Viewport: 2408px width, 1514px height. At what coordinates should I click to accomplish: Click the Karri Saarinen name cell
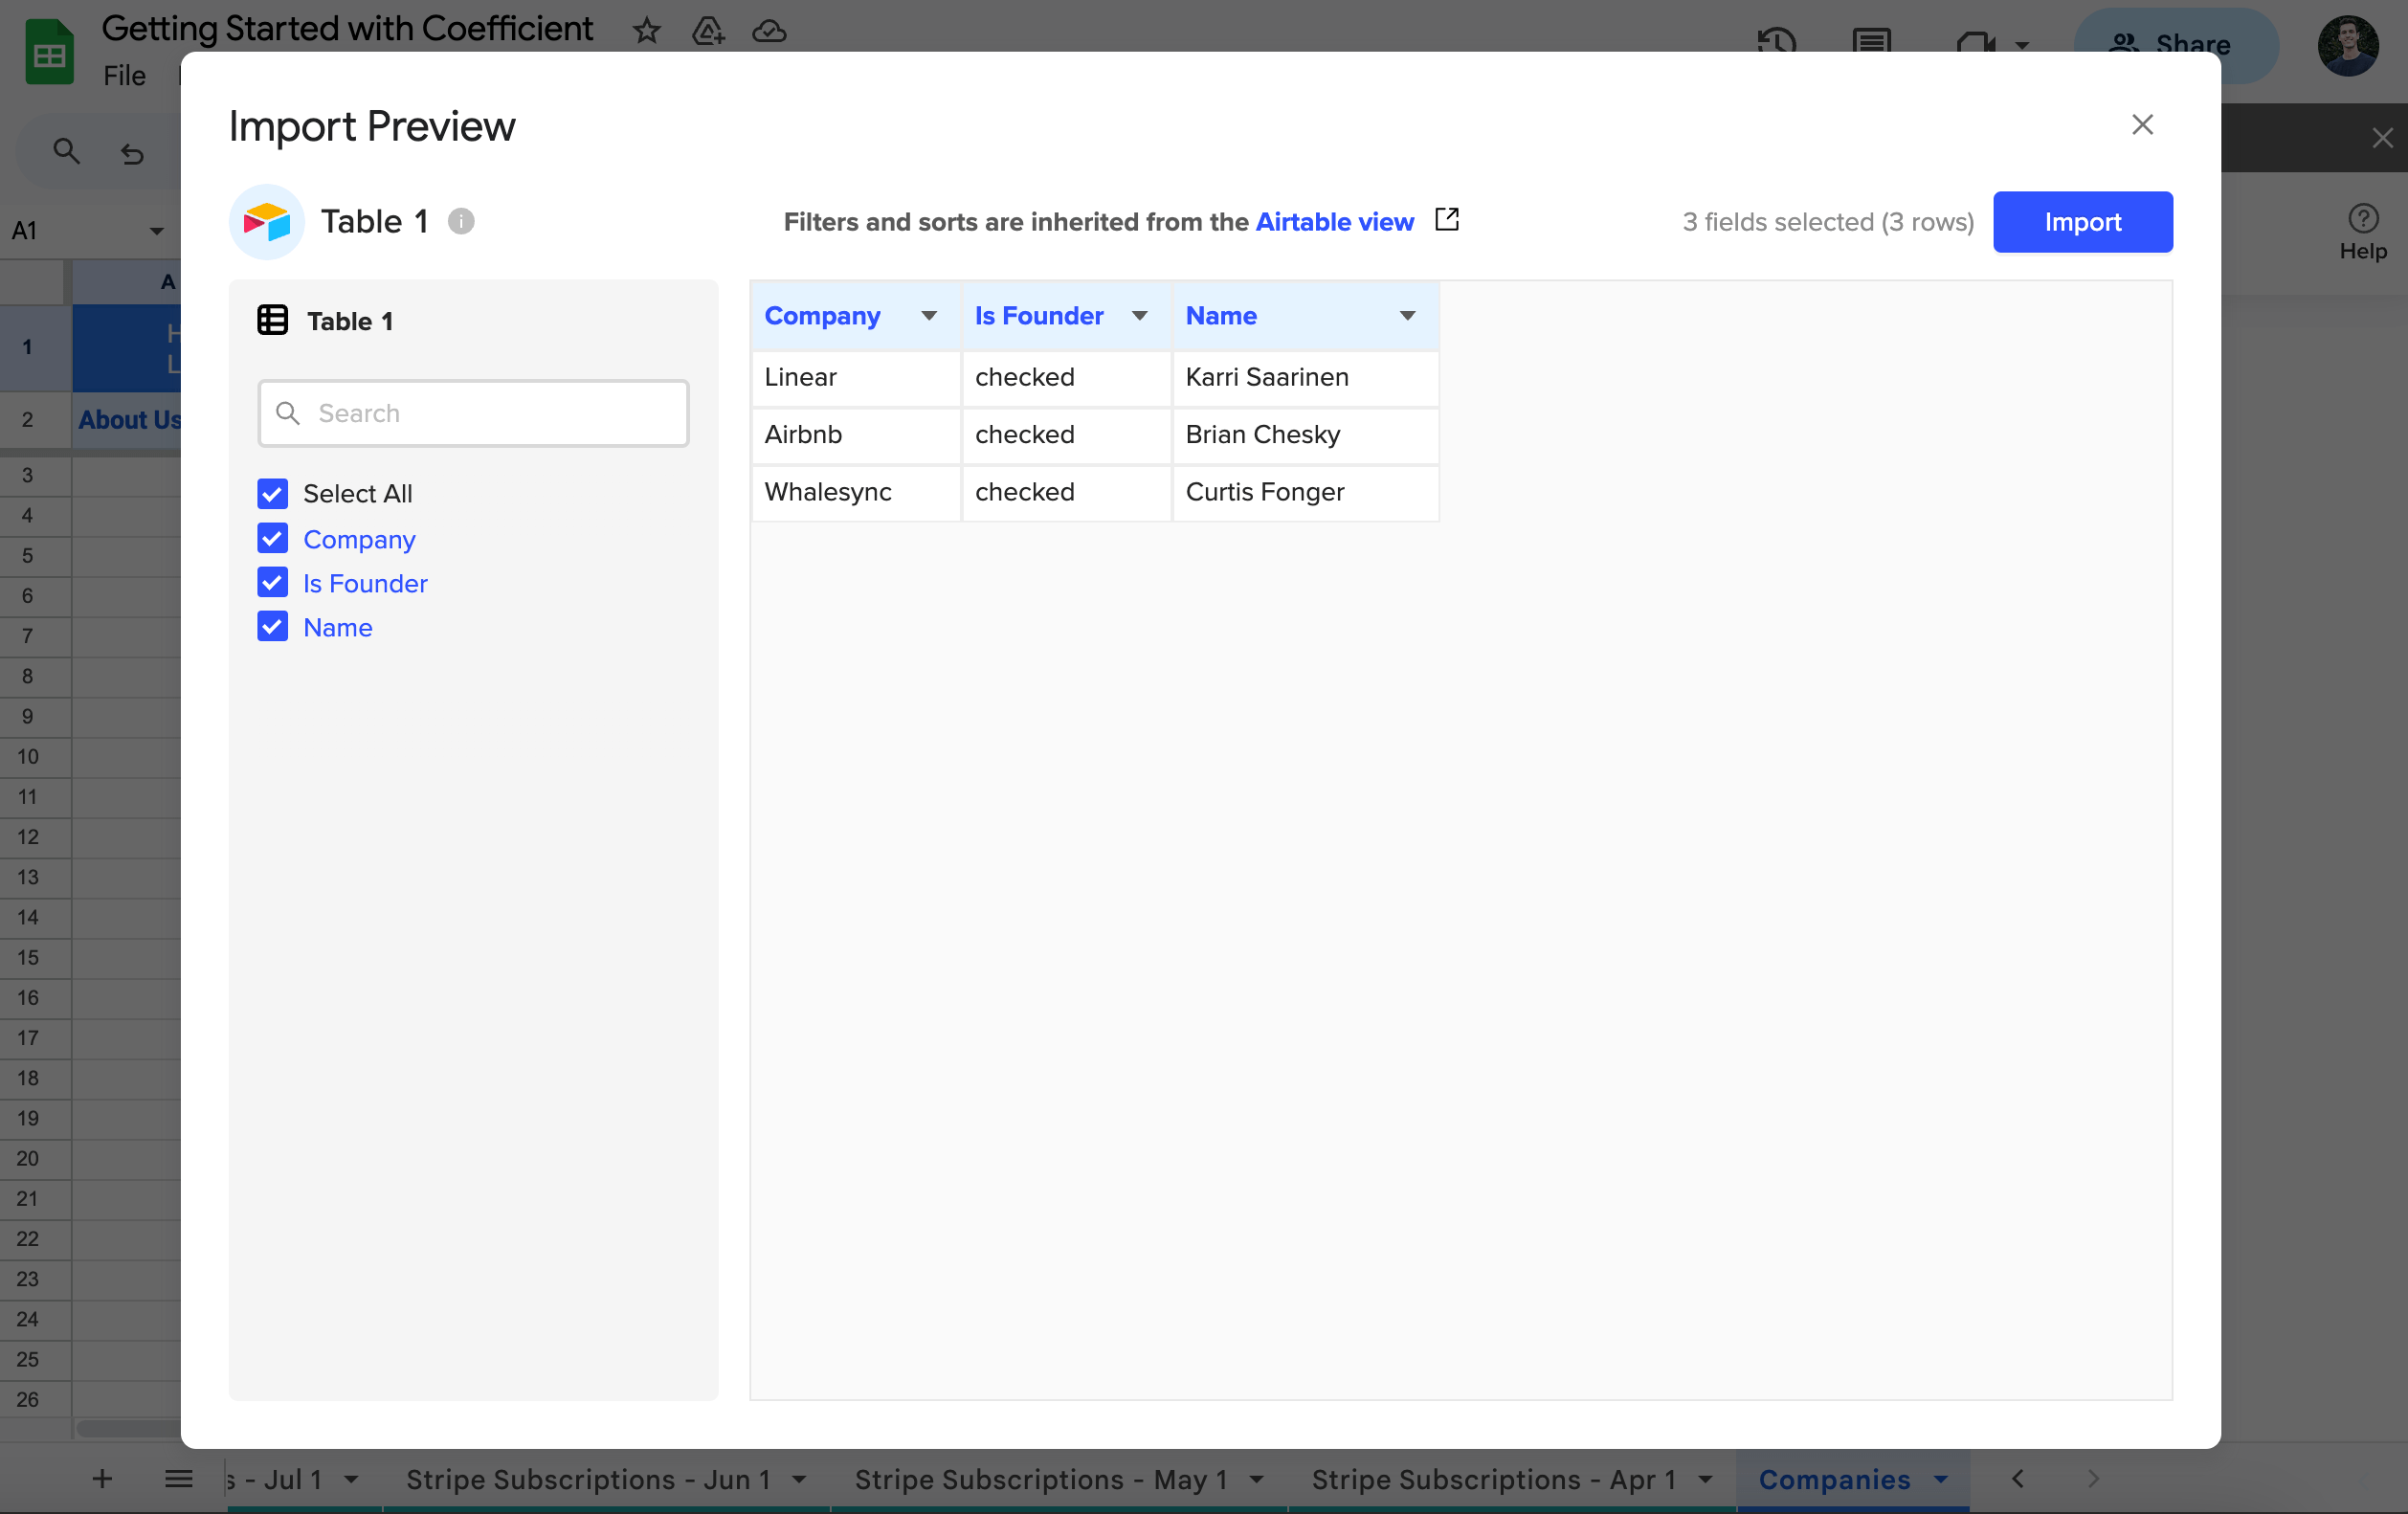[x=1305, y=377]
